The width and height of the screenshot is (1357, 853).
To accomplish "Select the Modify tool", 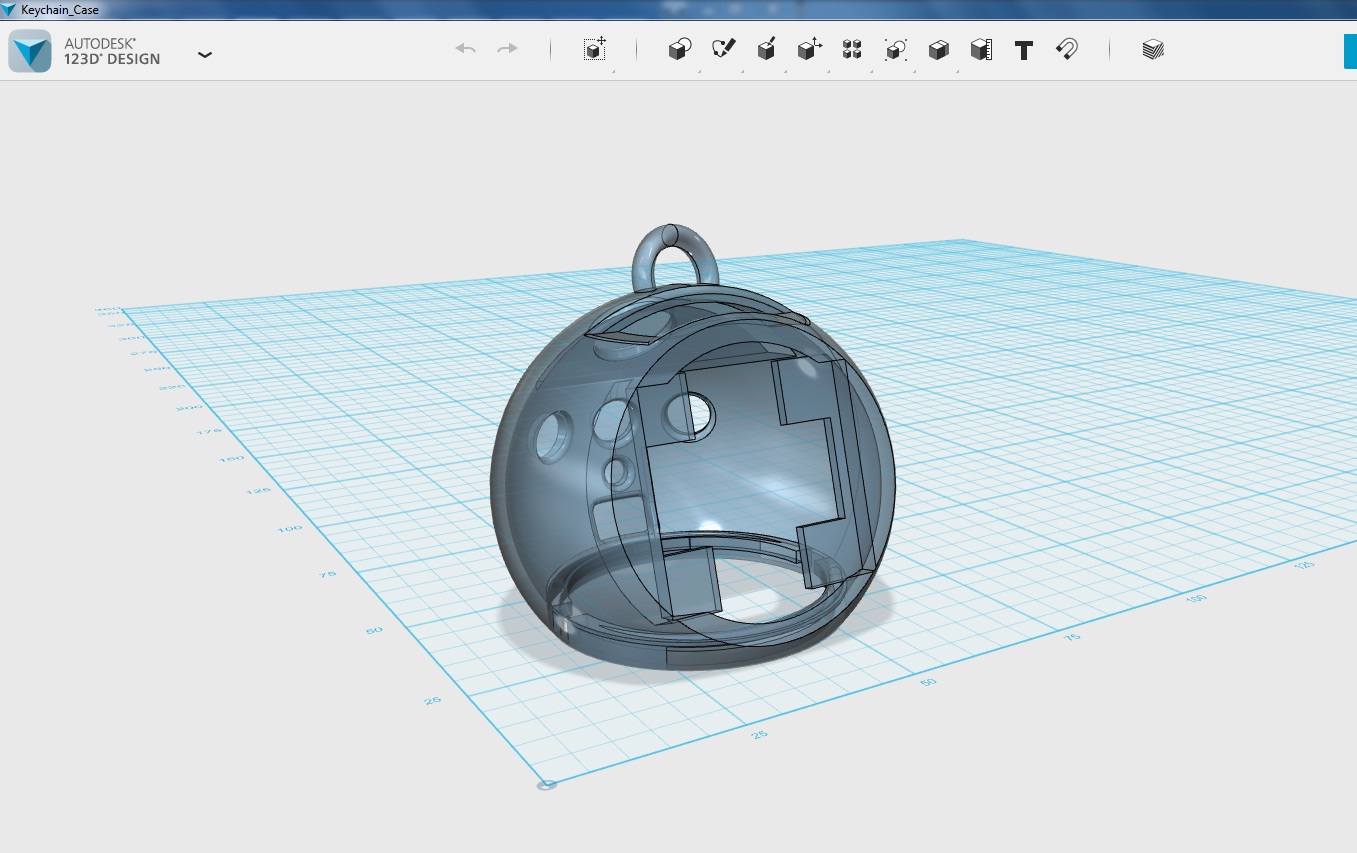I will coord(809,48).
